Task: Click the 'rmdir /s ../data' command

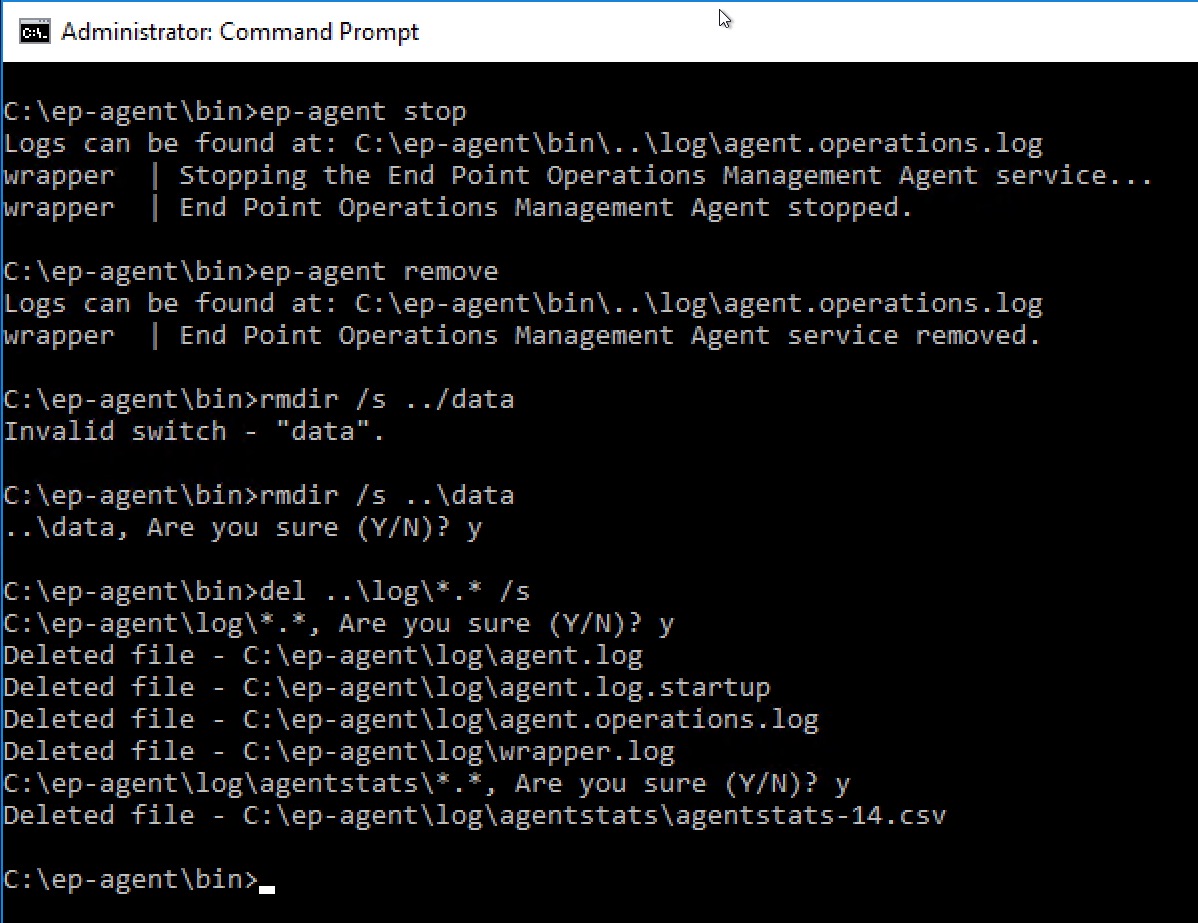Action: tap(387, 400)
